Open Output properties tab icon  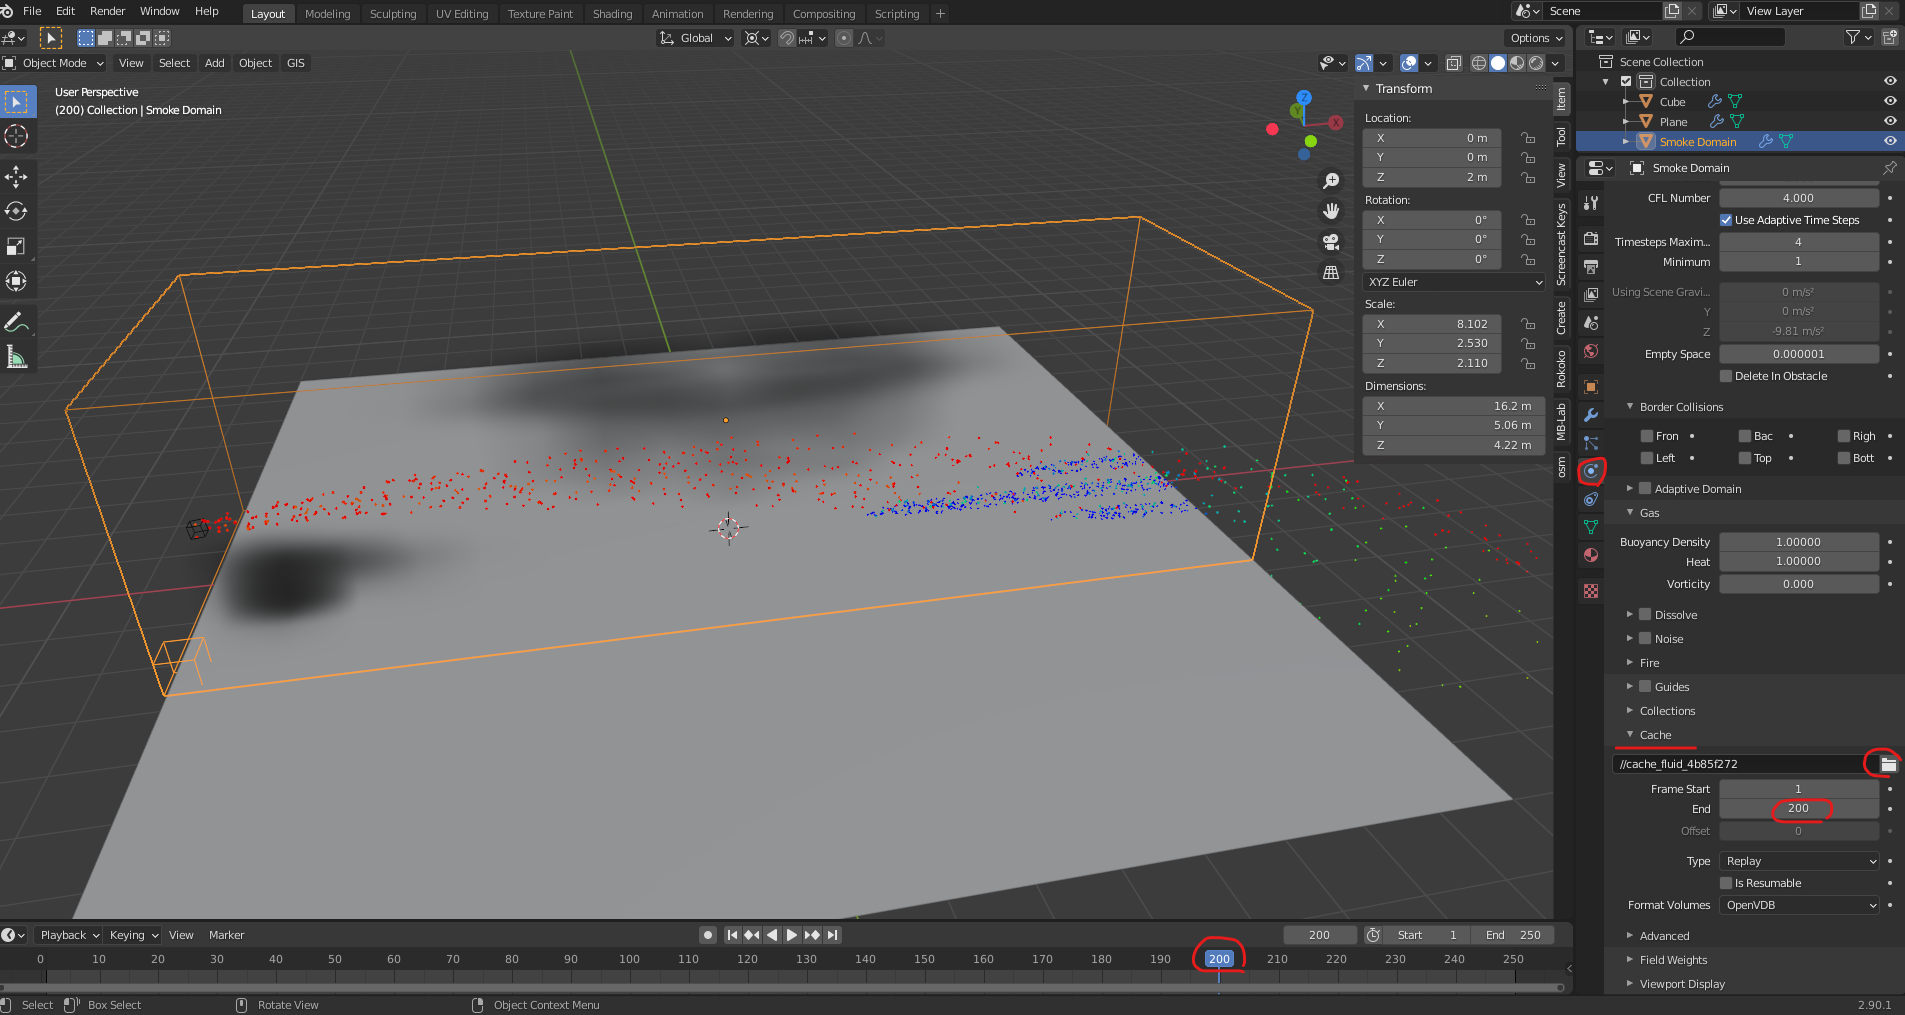[1591, 267]
